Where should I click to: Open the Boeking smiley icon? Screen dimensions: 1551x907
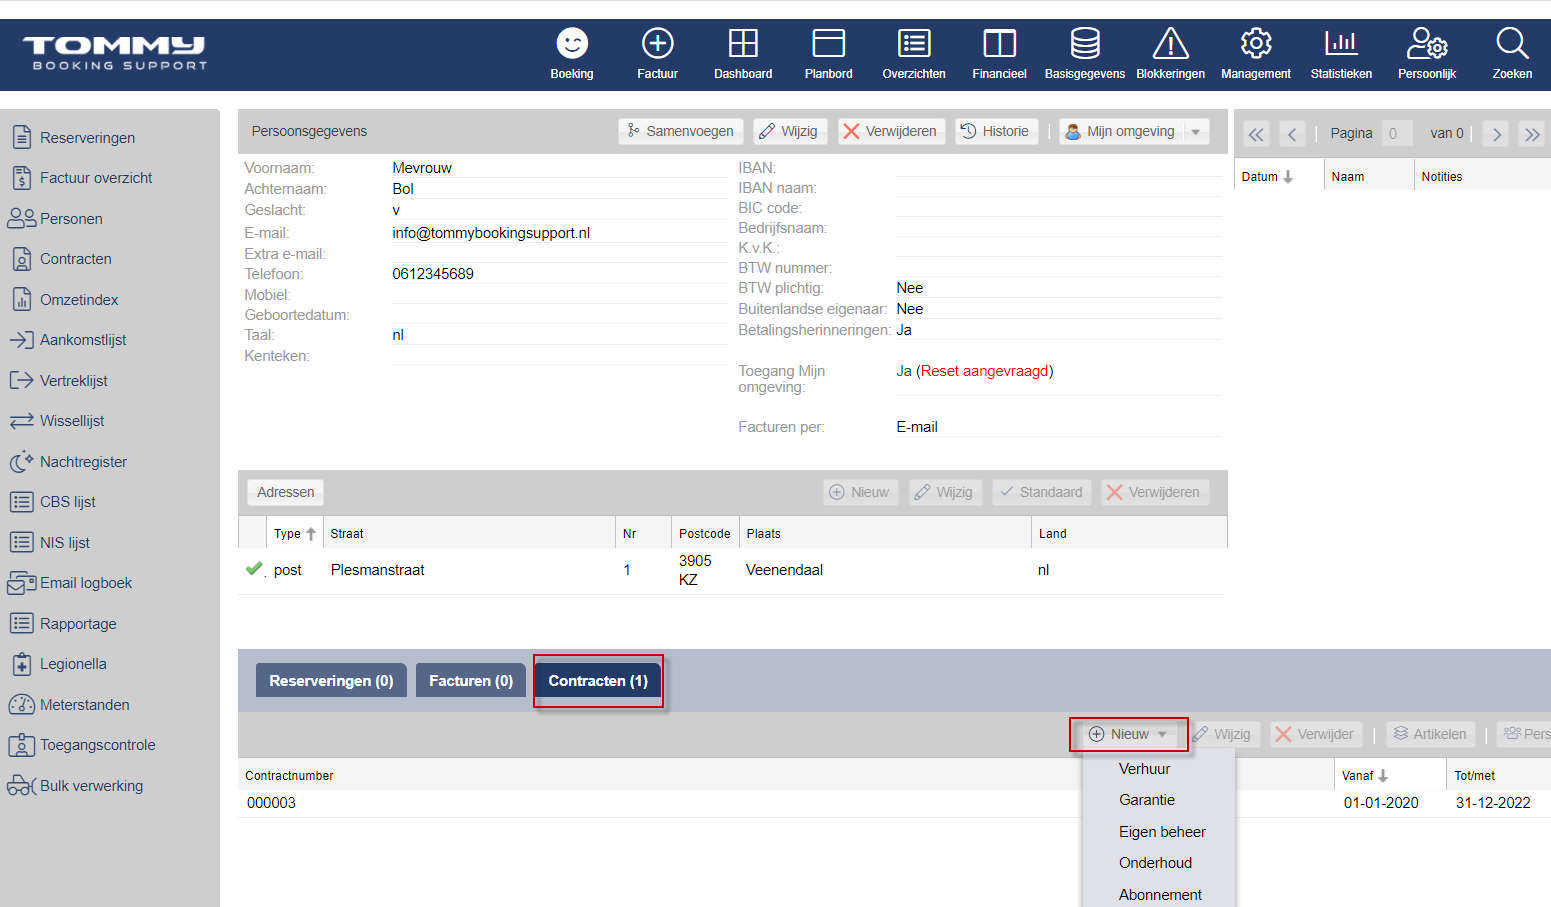tap(572, 44)
